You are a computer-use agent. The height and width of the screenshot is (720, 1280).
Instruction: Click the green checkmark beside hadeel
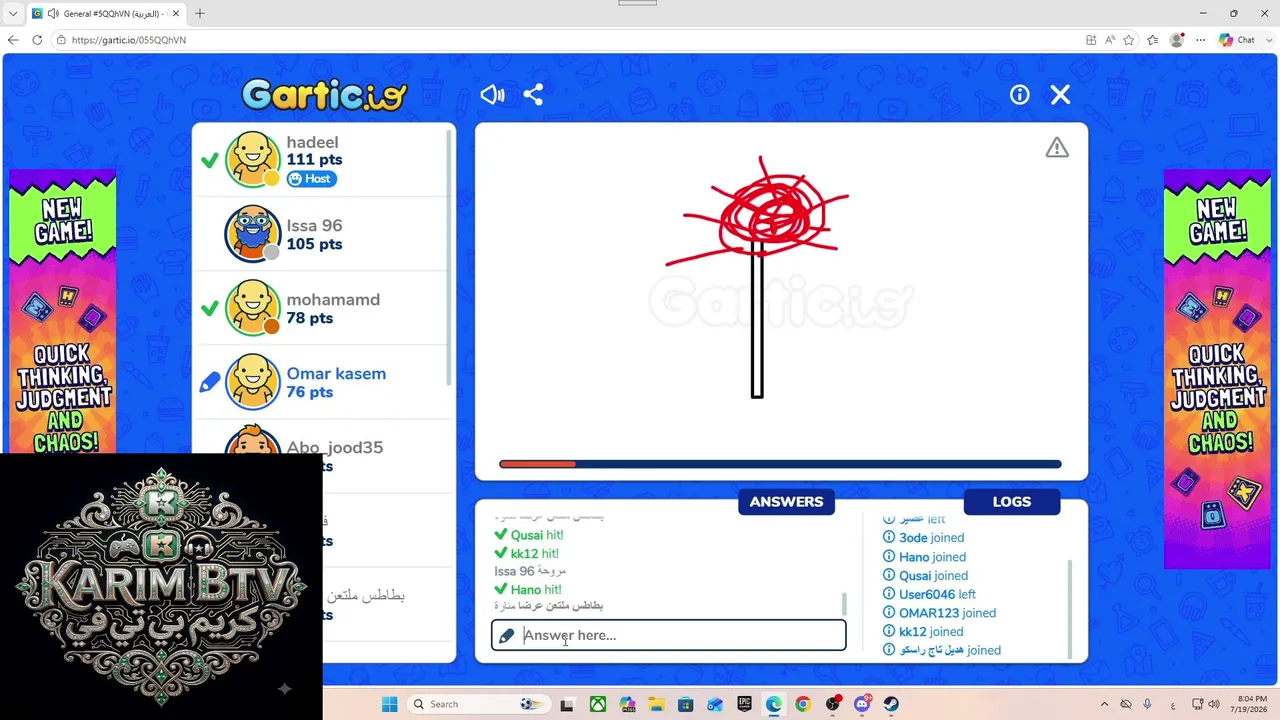(209, 160)
